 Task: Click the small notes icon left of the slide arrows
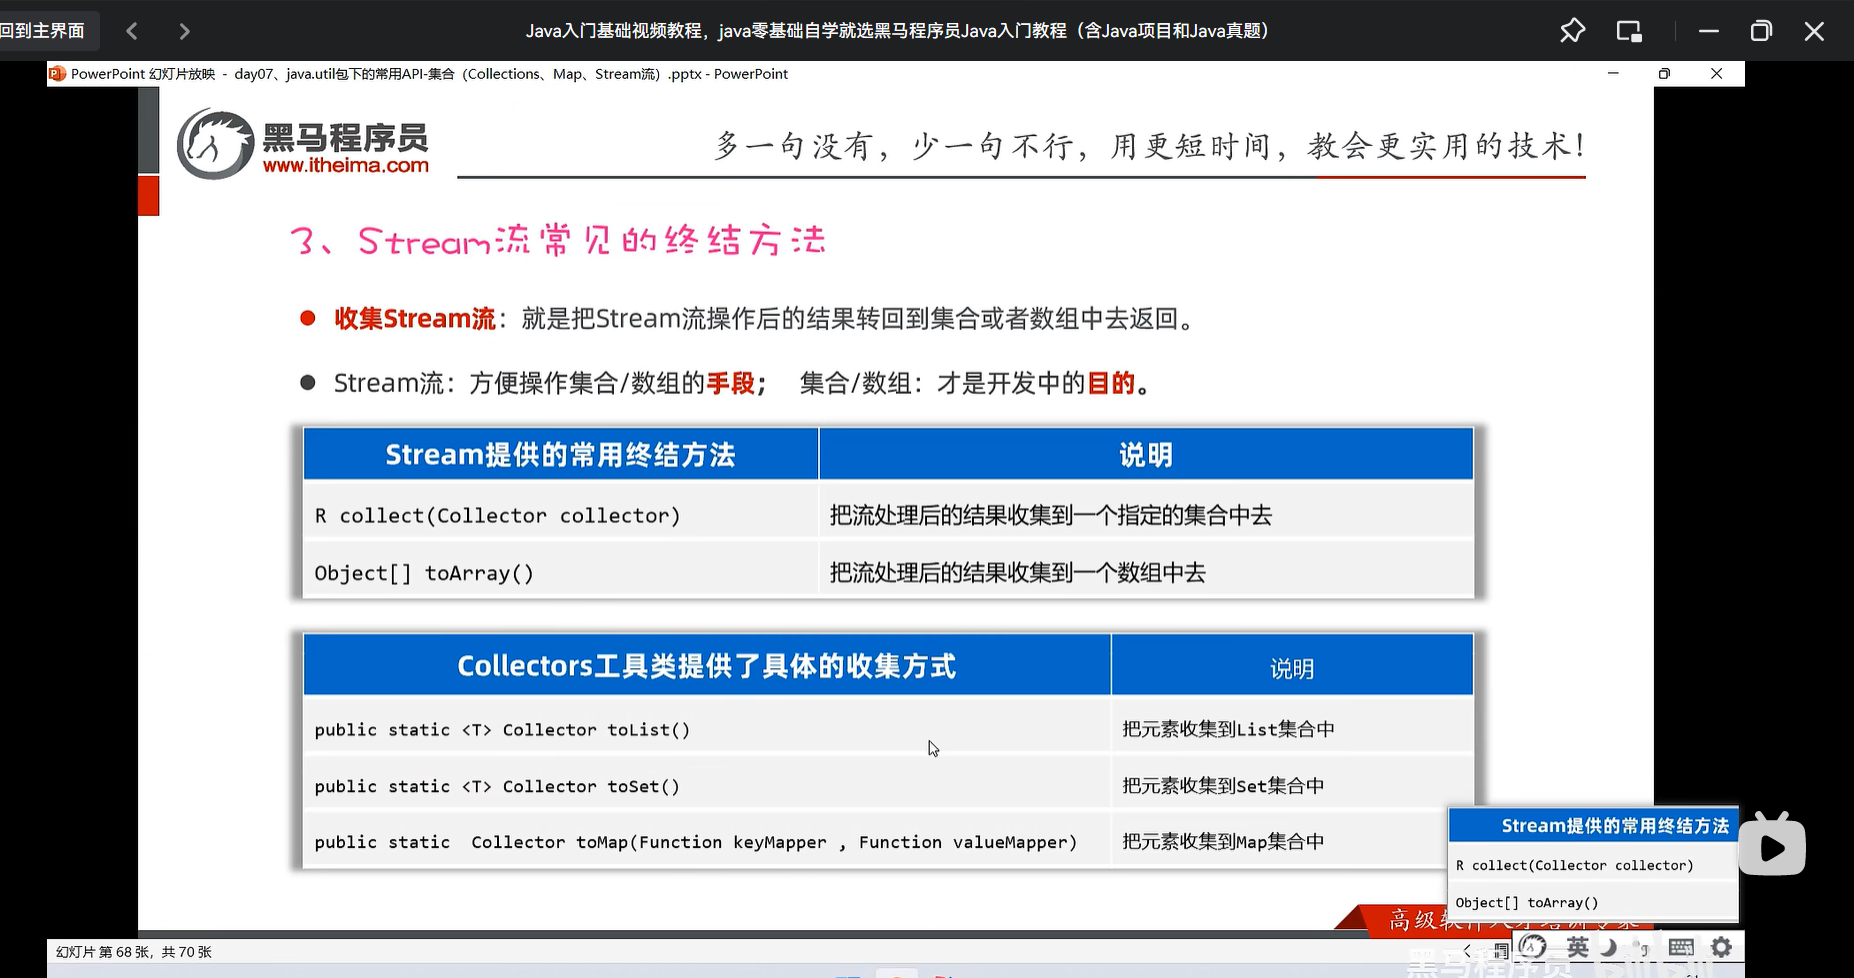1504,949
